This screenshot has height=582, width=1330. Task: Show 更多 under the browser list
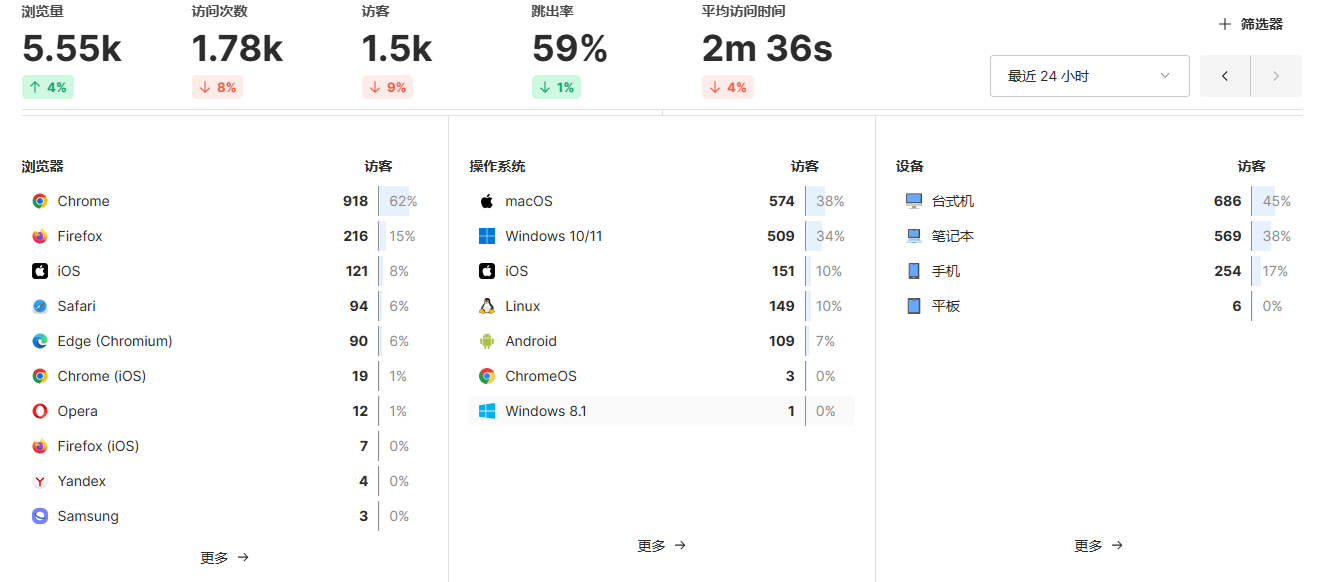(224, 557)
